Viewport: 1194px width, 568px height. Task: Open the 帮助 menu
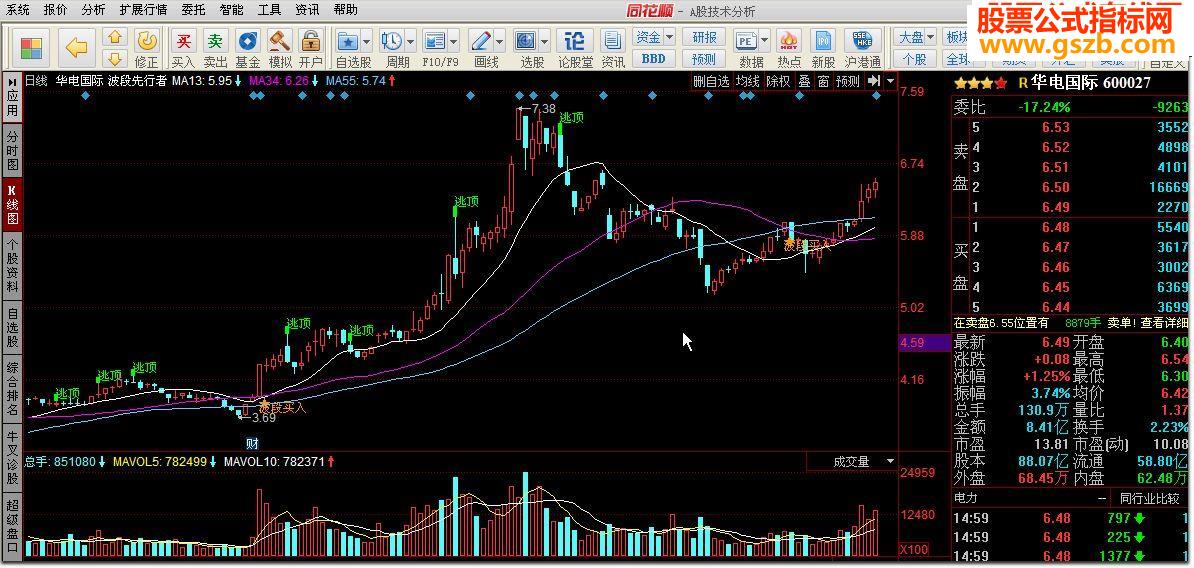(x=346, y=10)
